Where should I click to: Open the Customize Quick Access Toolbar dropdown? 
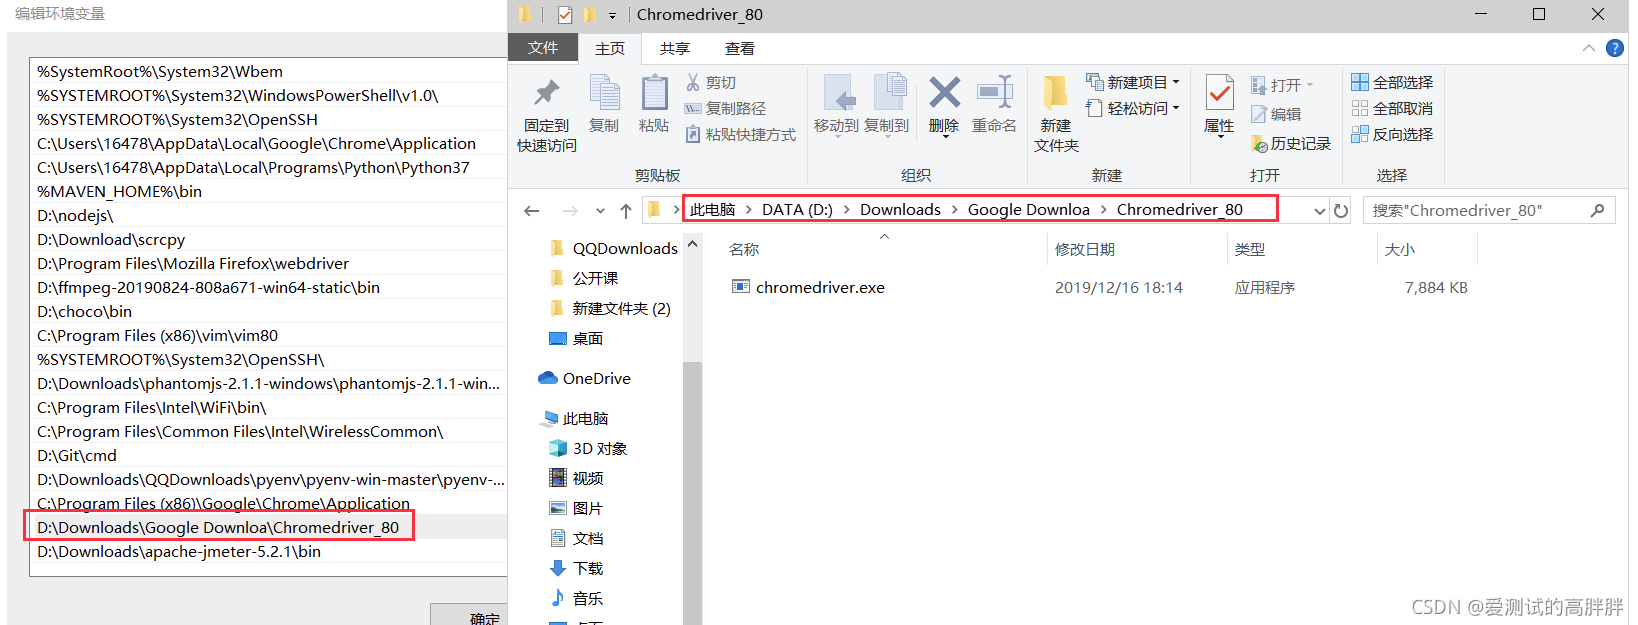tap(612, 15)
